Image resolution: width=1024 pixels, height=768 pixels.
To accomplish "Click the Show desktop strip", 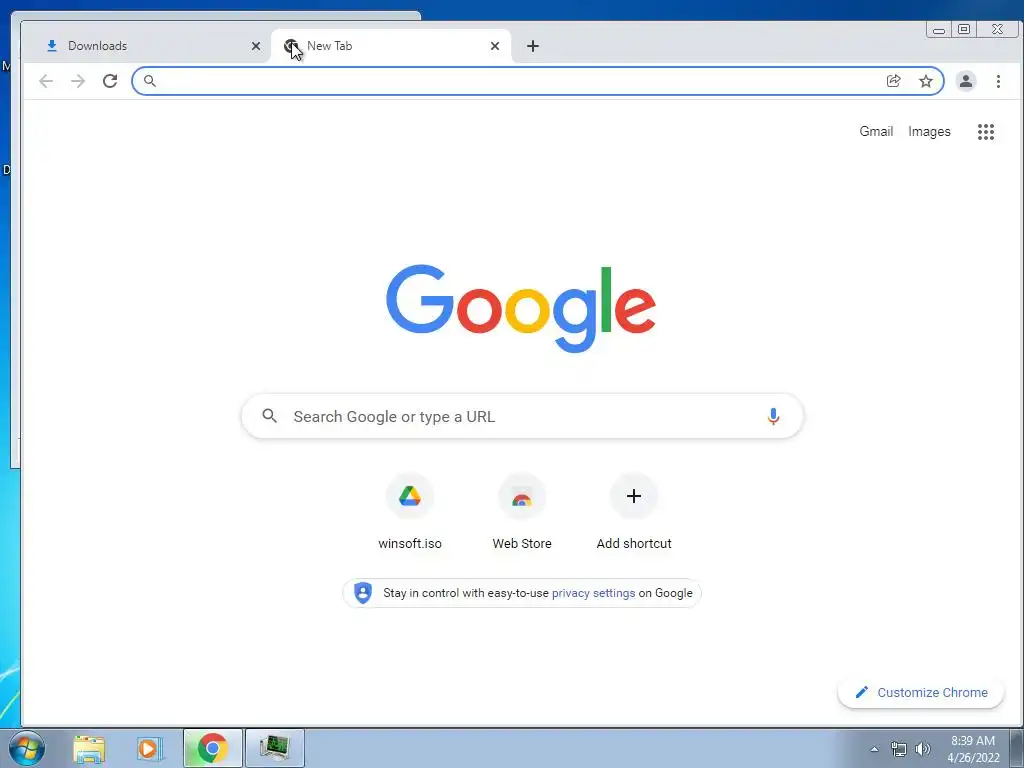I will (1017, 748).
